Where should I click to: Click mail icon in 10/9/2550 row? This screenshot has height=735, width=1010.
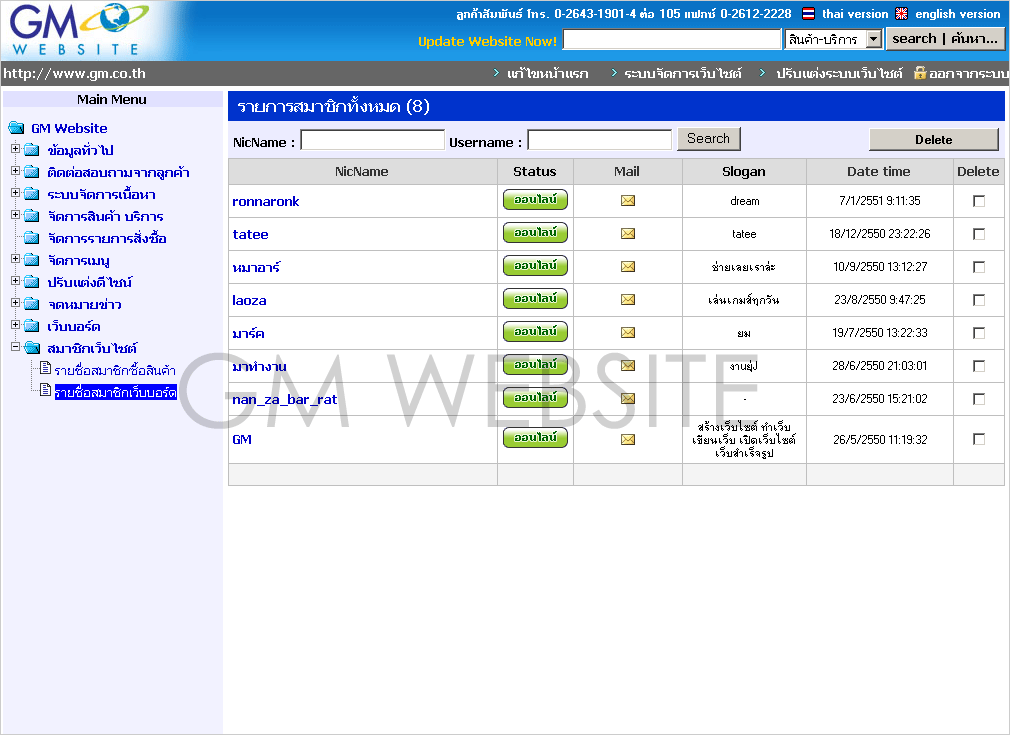627,267
